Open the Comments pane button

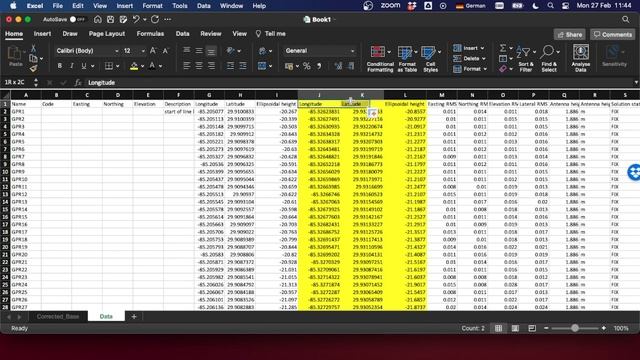click(x=613, y=34)
